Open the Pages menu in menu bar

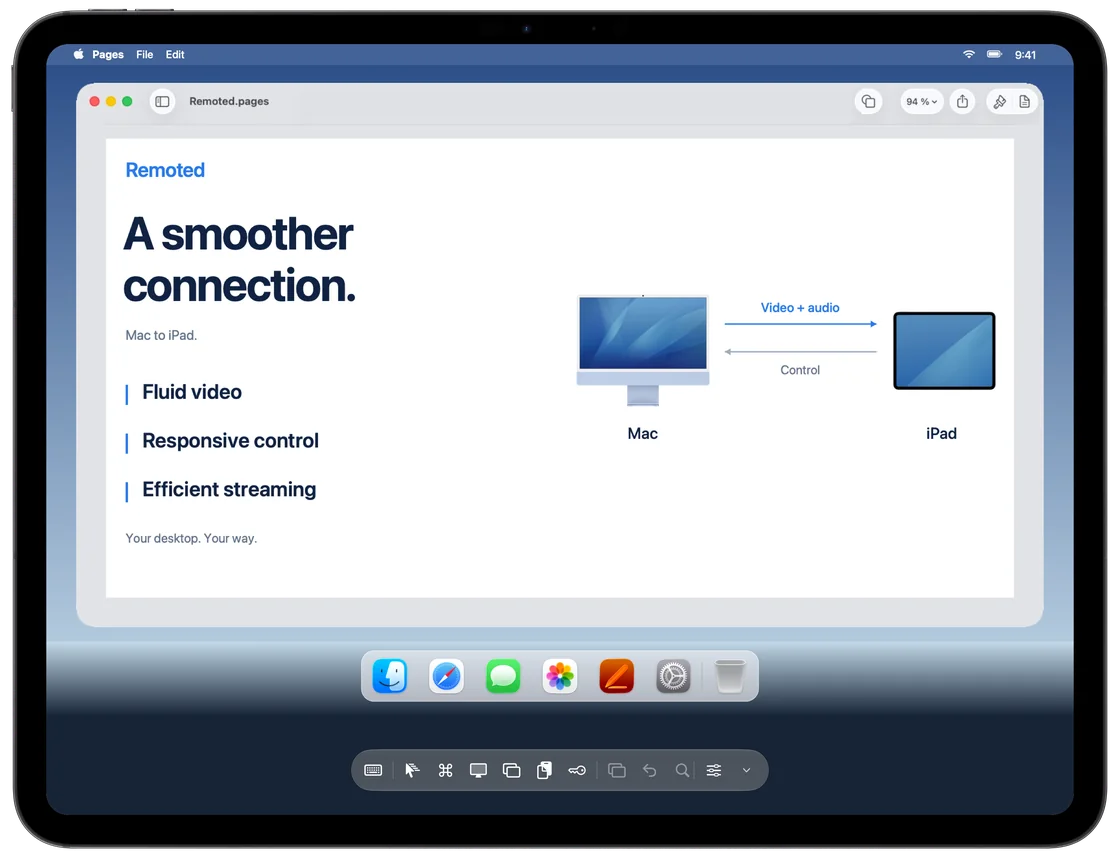[x=108, y=54]
